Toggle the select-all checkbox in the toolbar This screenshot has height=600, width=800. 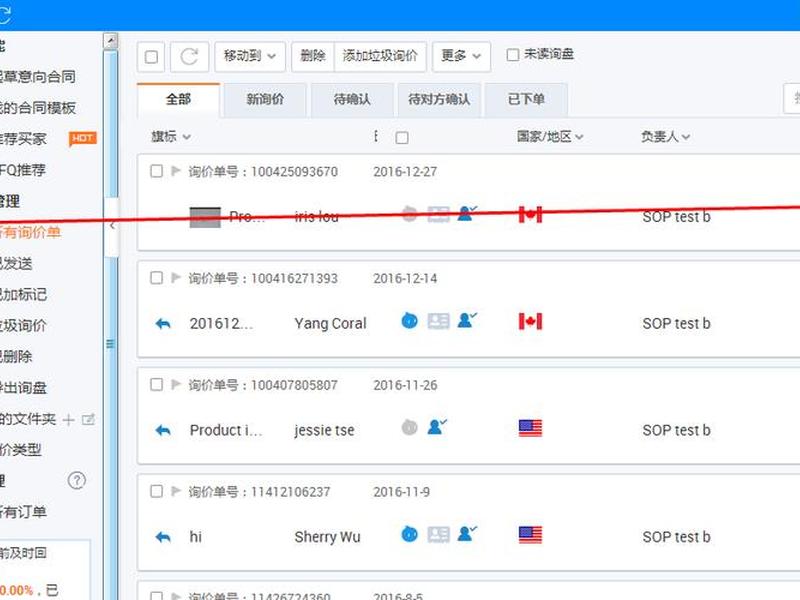pyautogui.click(x=151, y=57)
